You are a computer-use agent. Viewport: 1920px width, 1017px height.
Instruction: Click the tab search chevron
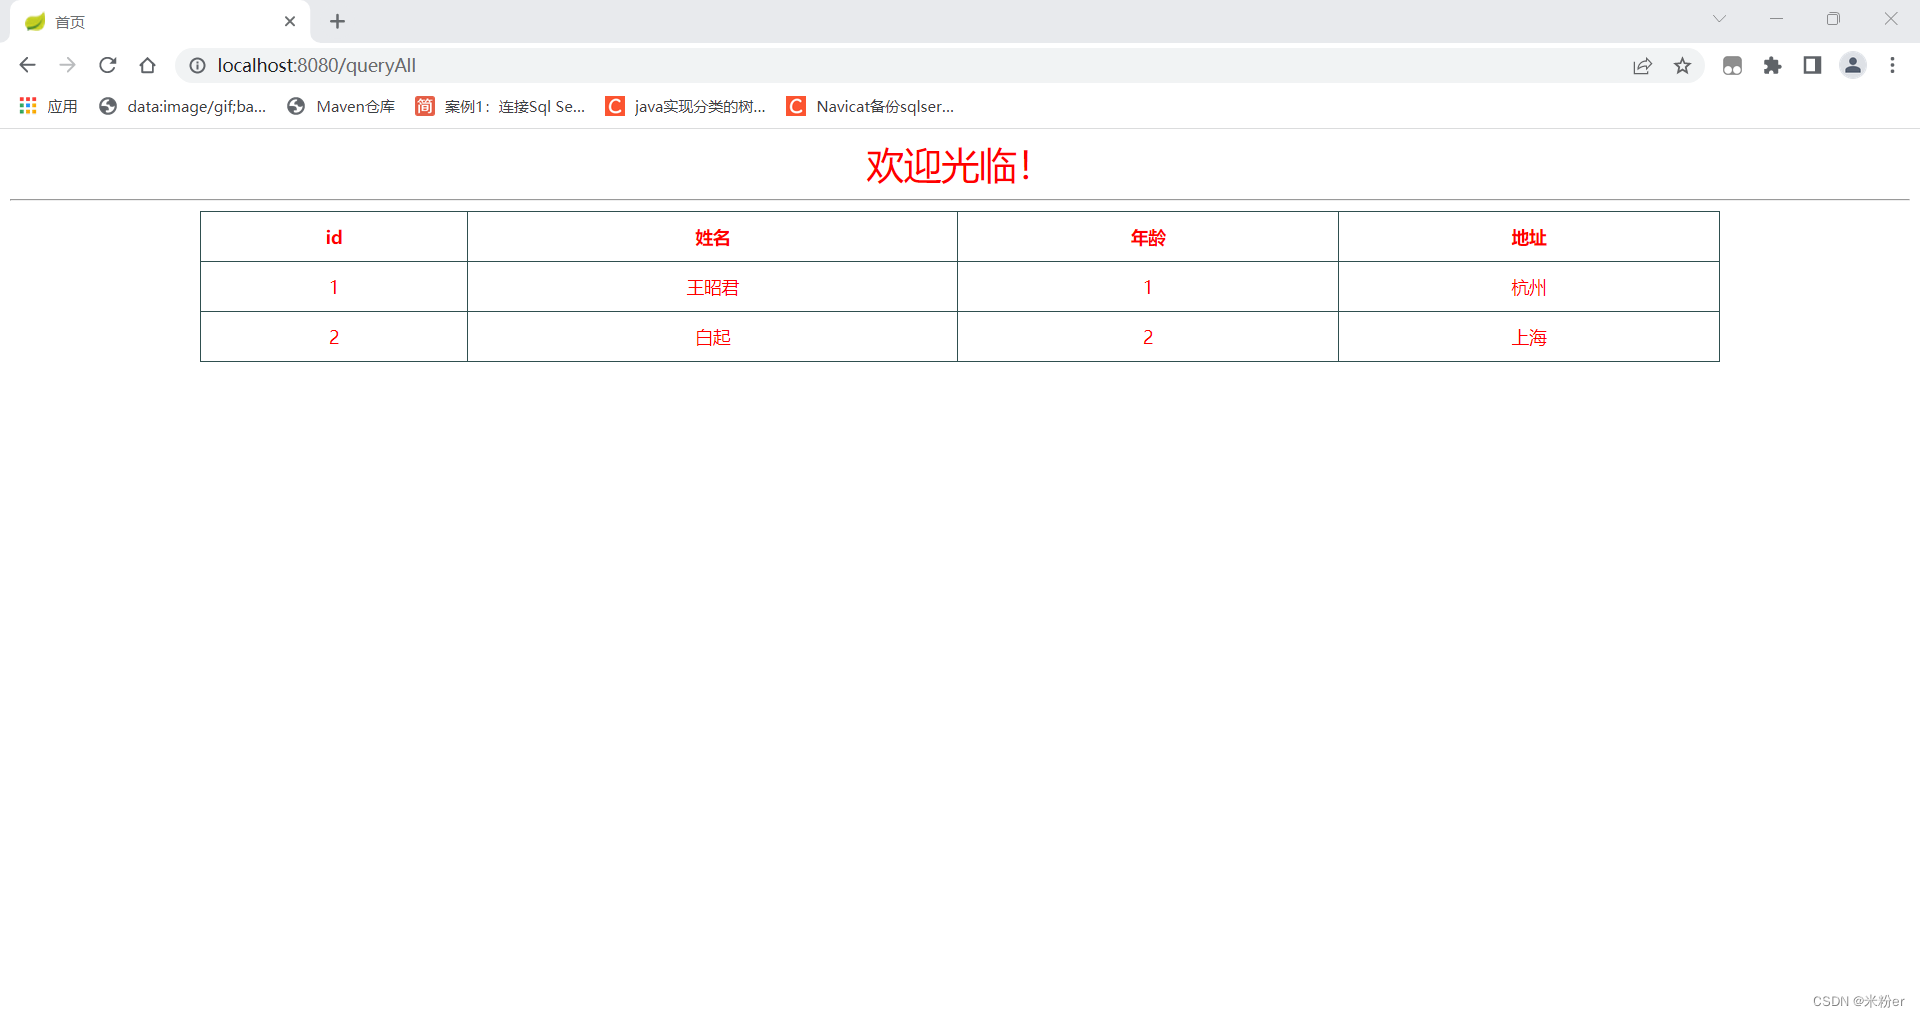click(1720, 18)
